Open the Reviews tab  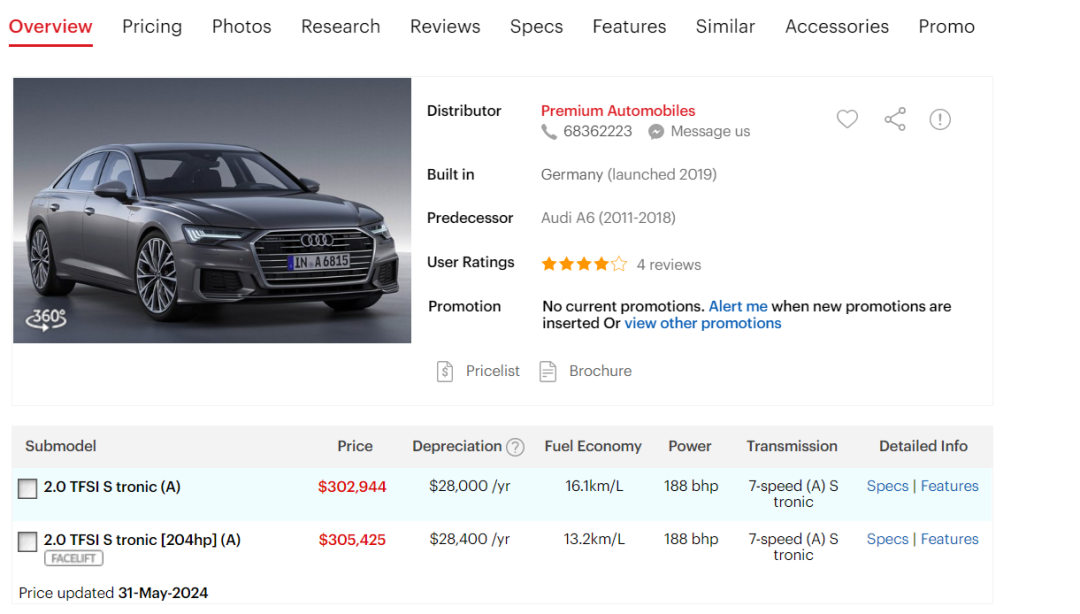coord(445,27)
